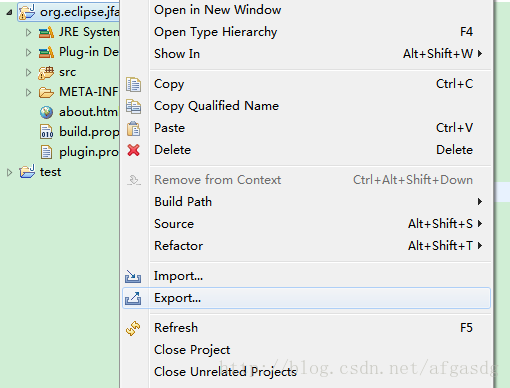Expand the src folder tree node
Viewport: 510px width, 388px height.
[x=29, y=72]
